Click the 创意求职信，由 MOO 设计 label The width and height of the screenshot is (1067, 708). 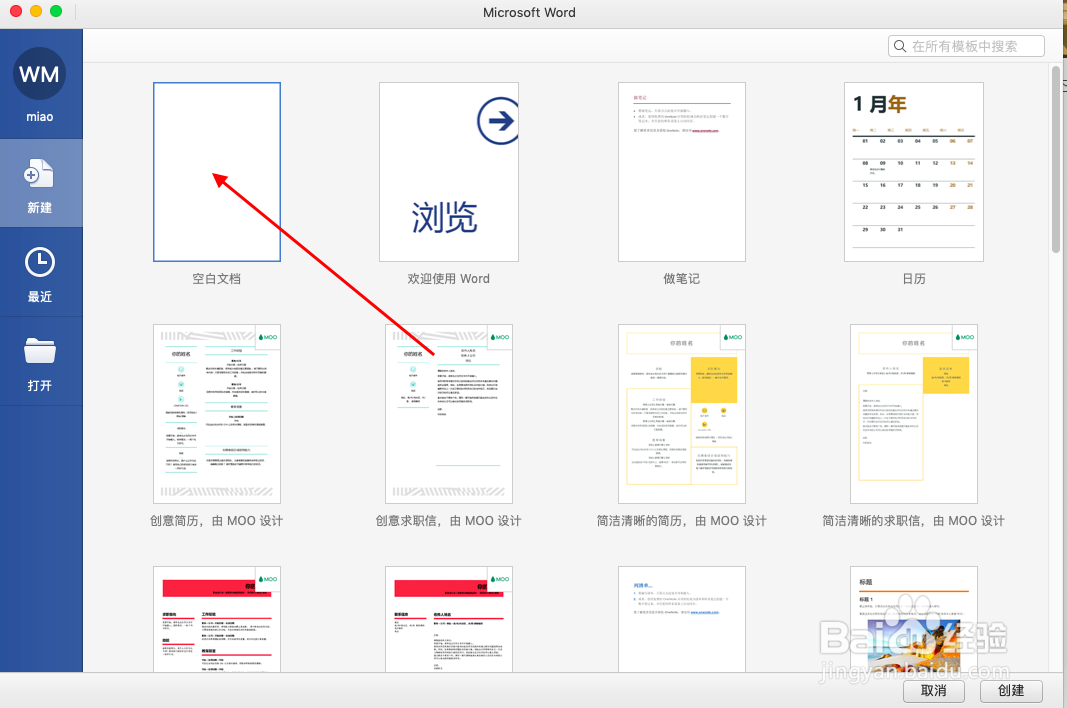click(x=448, y=521)
